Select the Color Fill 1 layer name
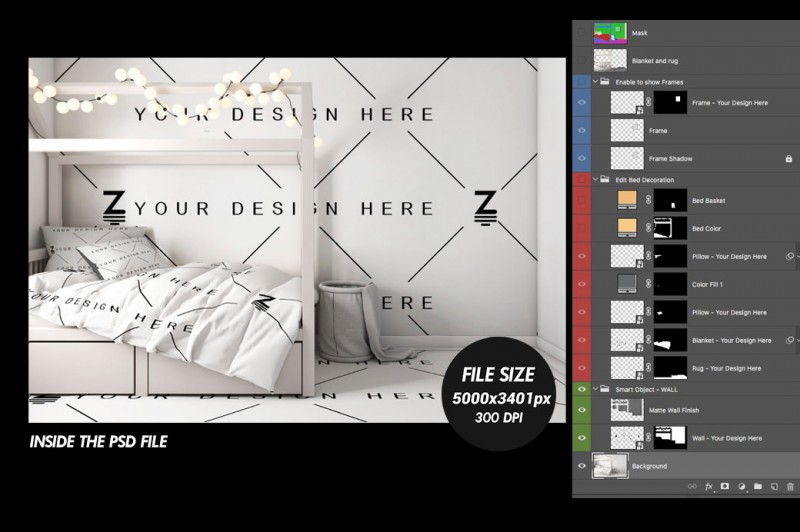This screenshot has height=532, width=800. click(711, 284)
